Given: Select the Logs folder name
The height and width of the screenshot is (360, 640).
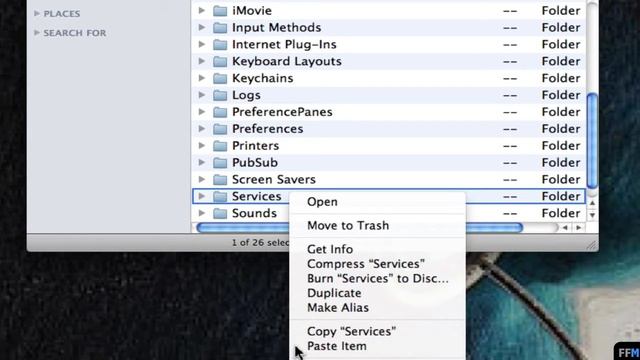Looking at the screenshot, I should click(246, 96).
